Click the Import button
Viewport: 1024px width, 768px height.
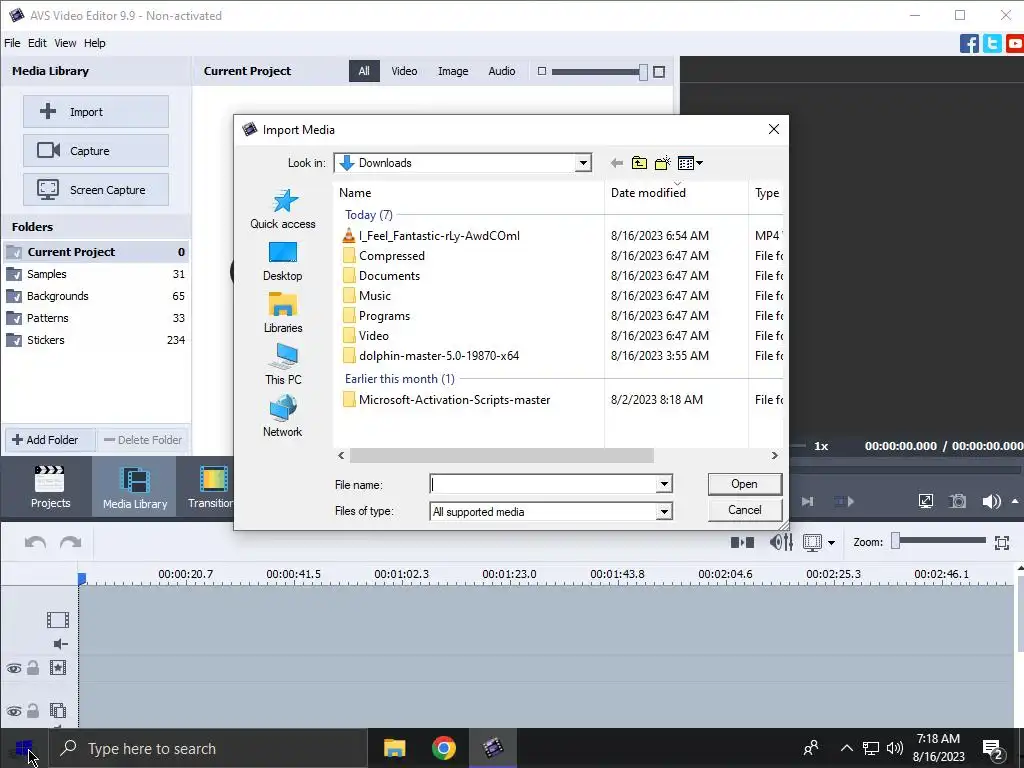coord(96,112)
